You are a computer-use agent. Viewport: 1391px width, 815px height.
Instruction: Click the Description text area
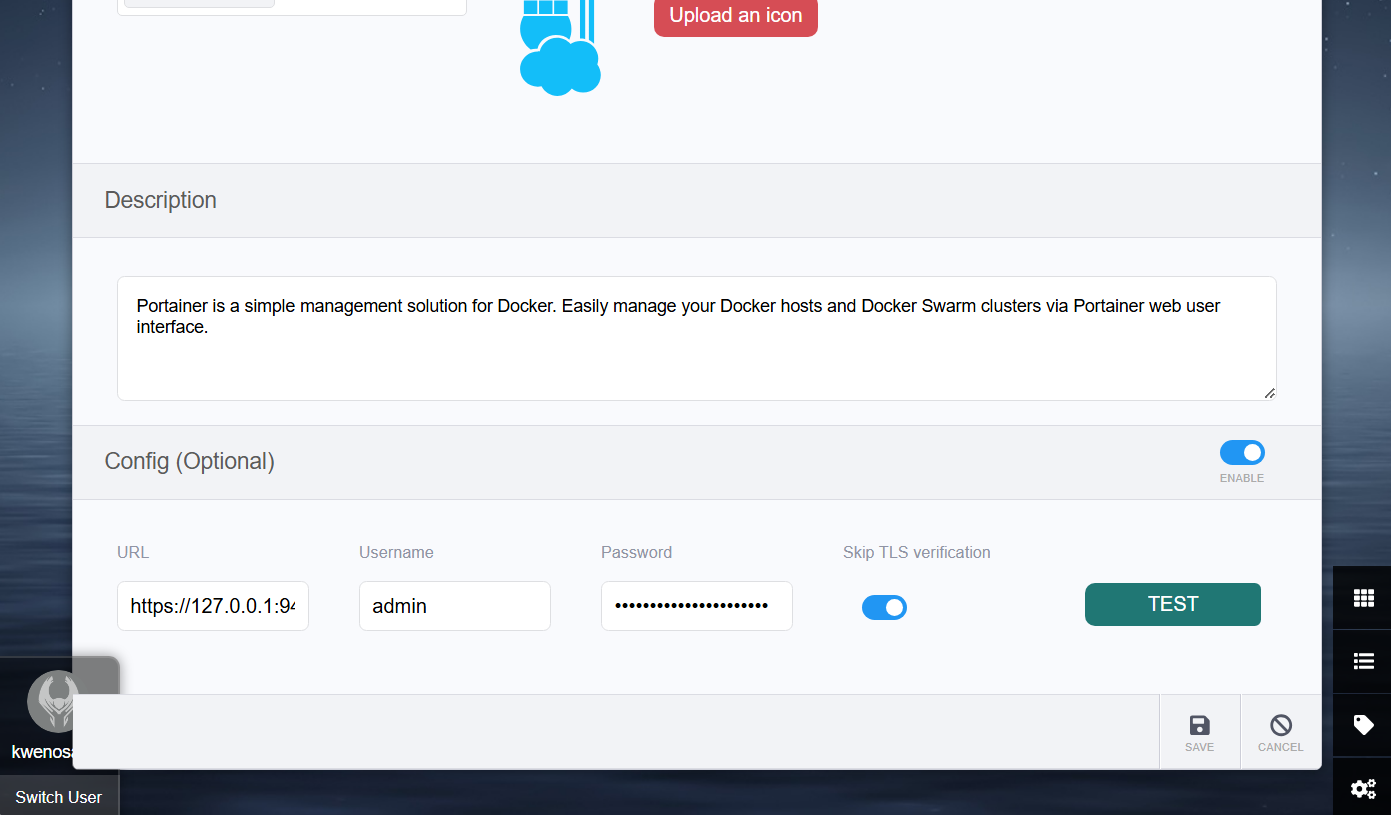point(696,337)
